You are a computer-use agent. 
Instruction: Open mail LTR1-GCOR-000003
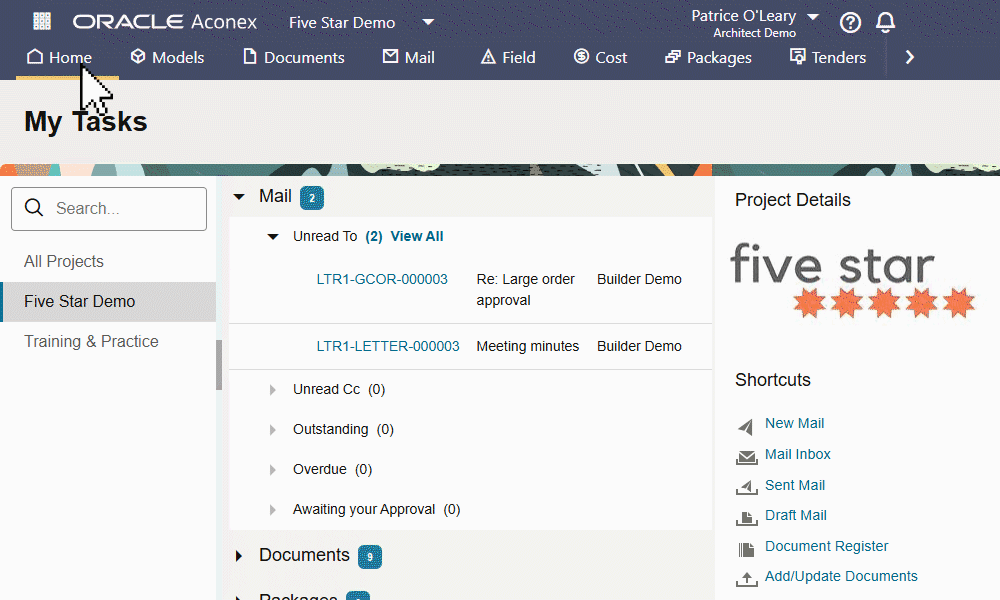(x=382, y=279)
